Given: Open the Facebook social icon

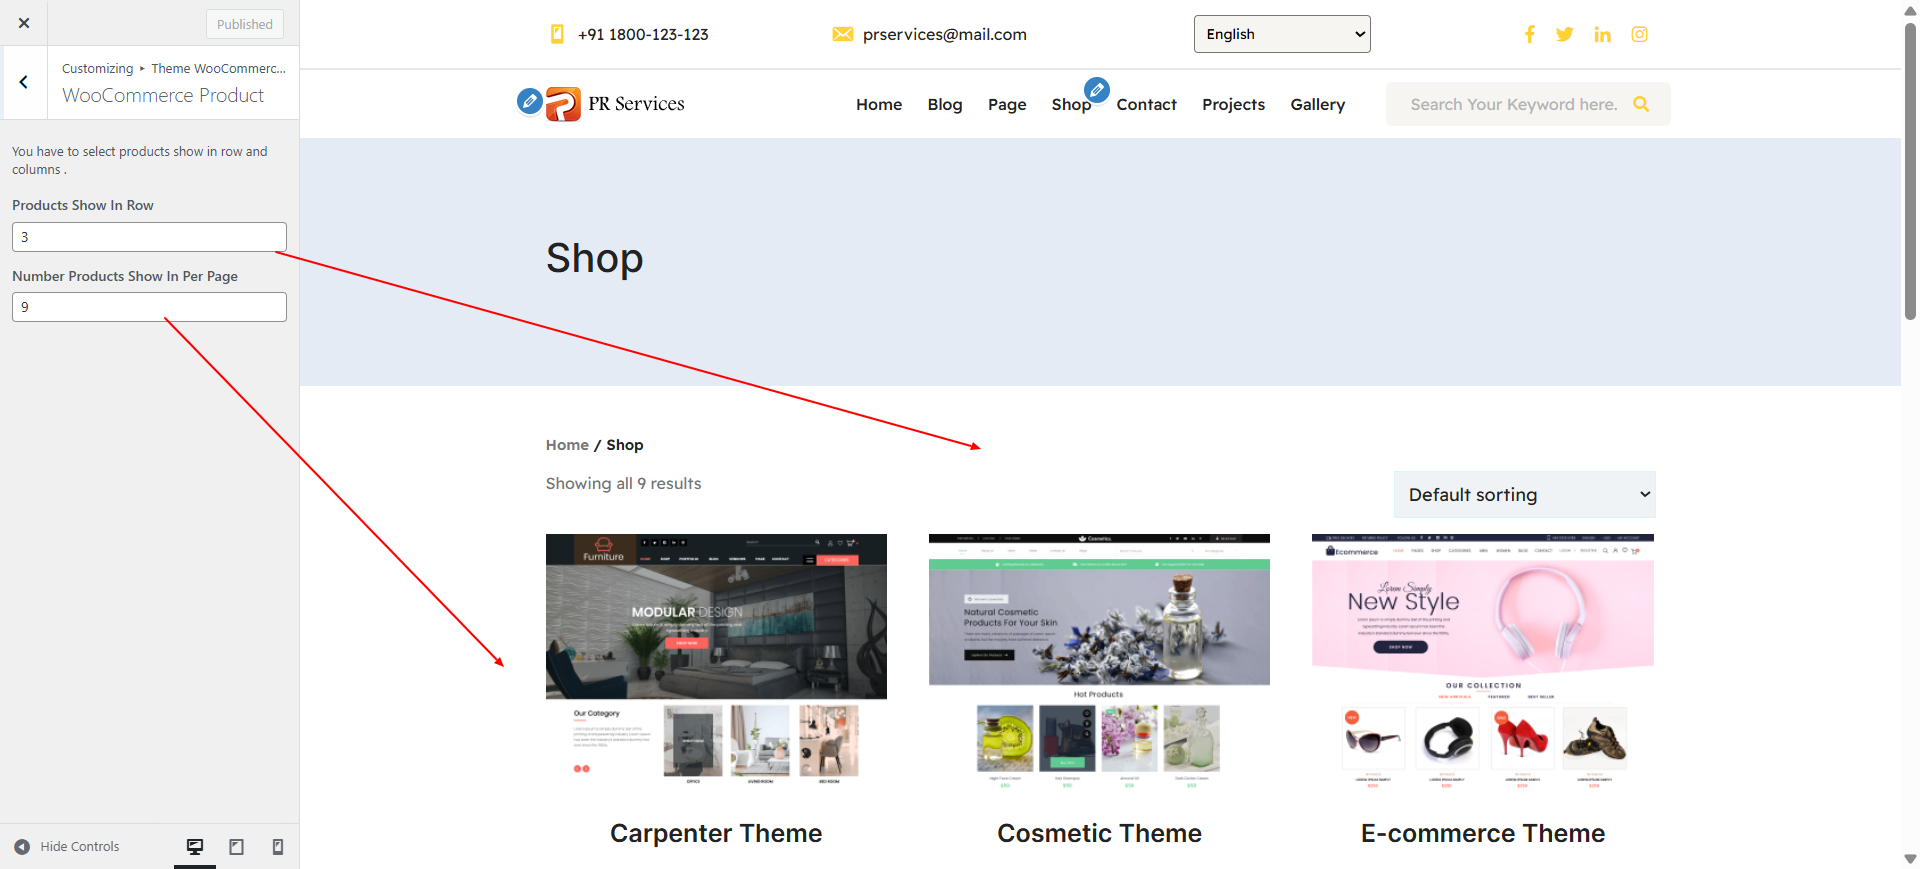Looking at the screenshot, I should 1529,34.
